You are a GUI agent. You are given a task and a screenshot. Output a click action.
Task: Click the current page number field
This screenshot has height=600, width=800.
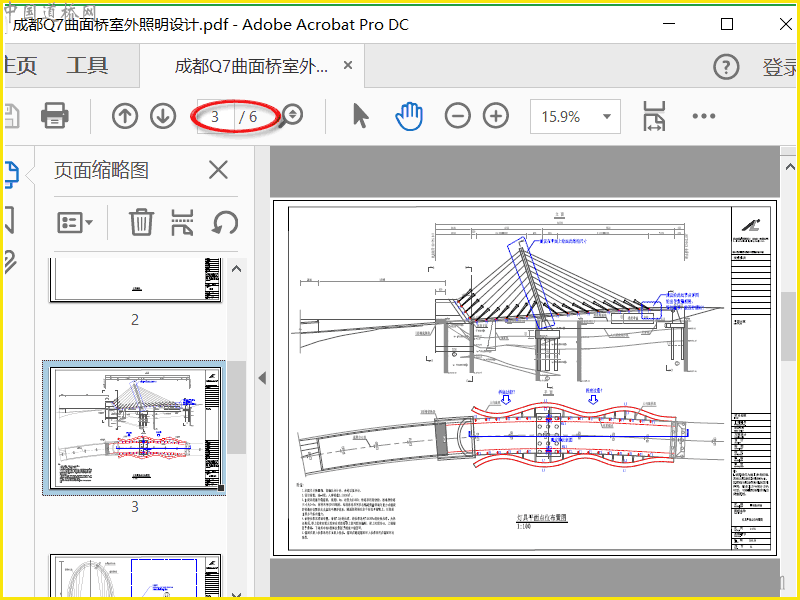click(x=215, y=117)
